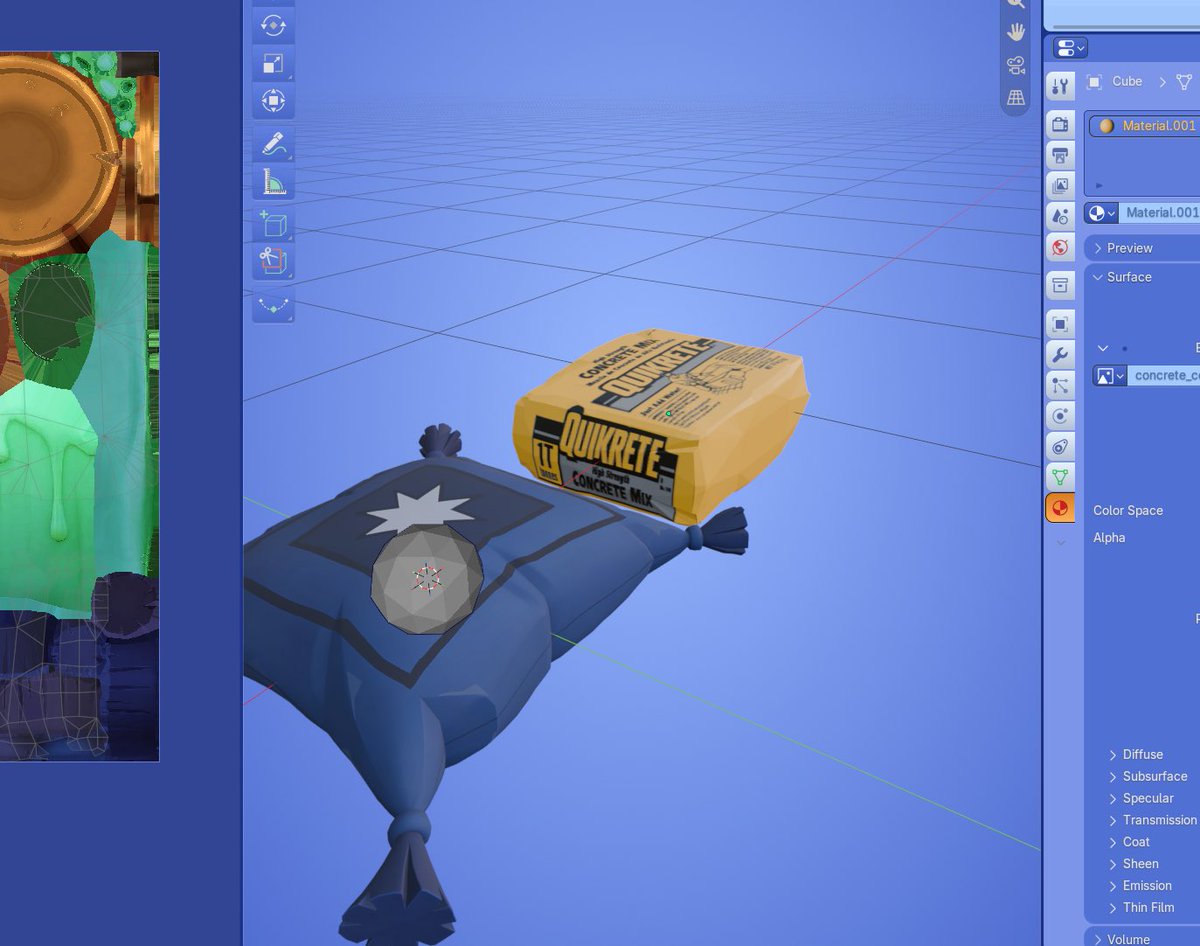
Task: Open the World properties tab
Action: tap(1061, 247)
